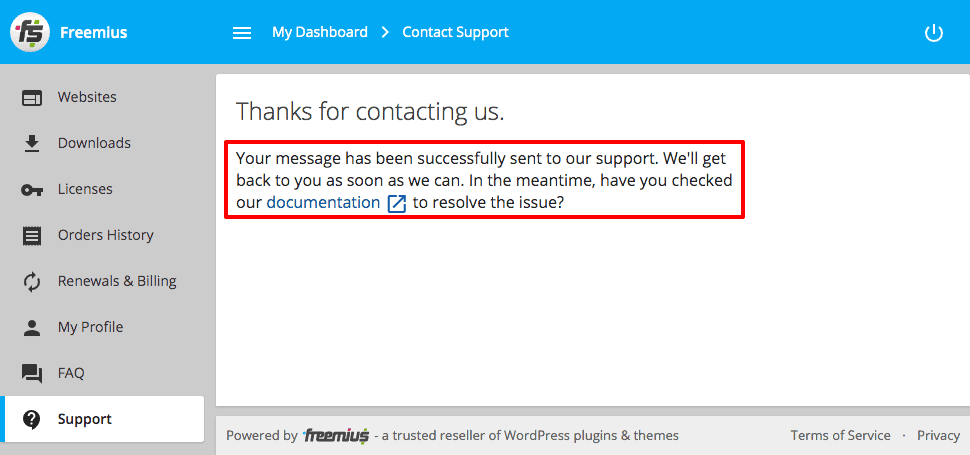The image size is (970, 455).
Task: Navigate to My Dashboard breadcrumb
Action: pos(320,32)
